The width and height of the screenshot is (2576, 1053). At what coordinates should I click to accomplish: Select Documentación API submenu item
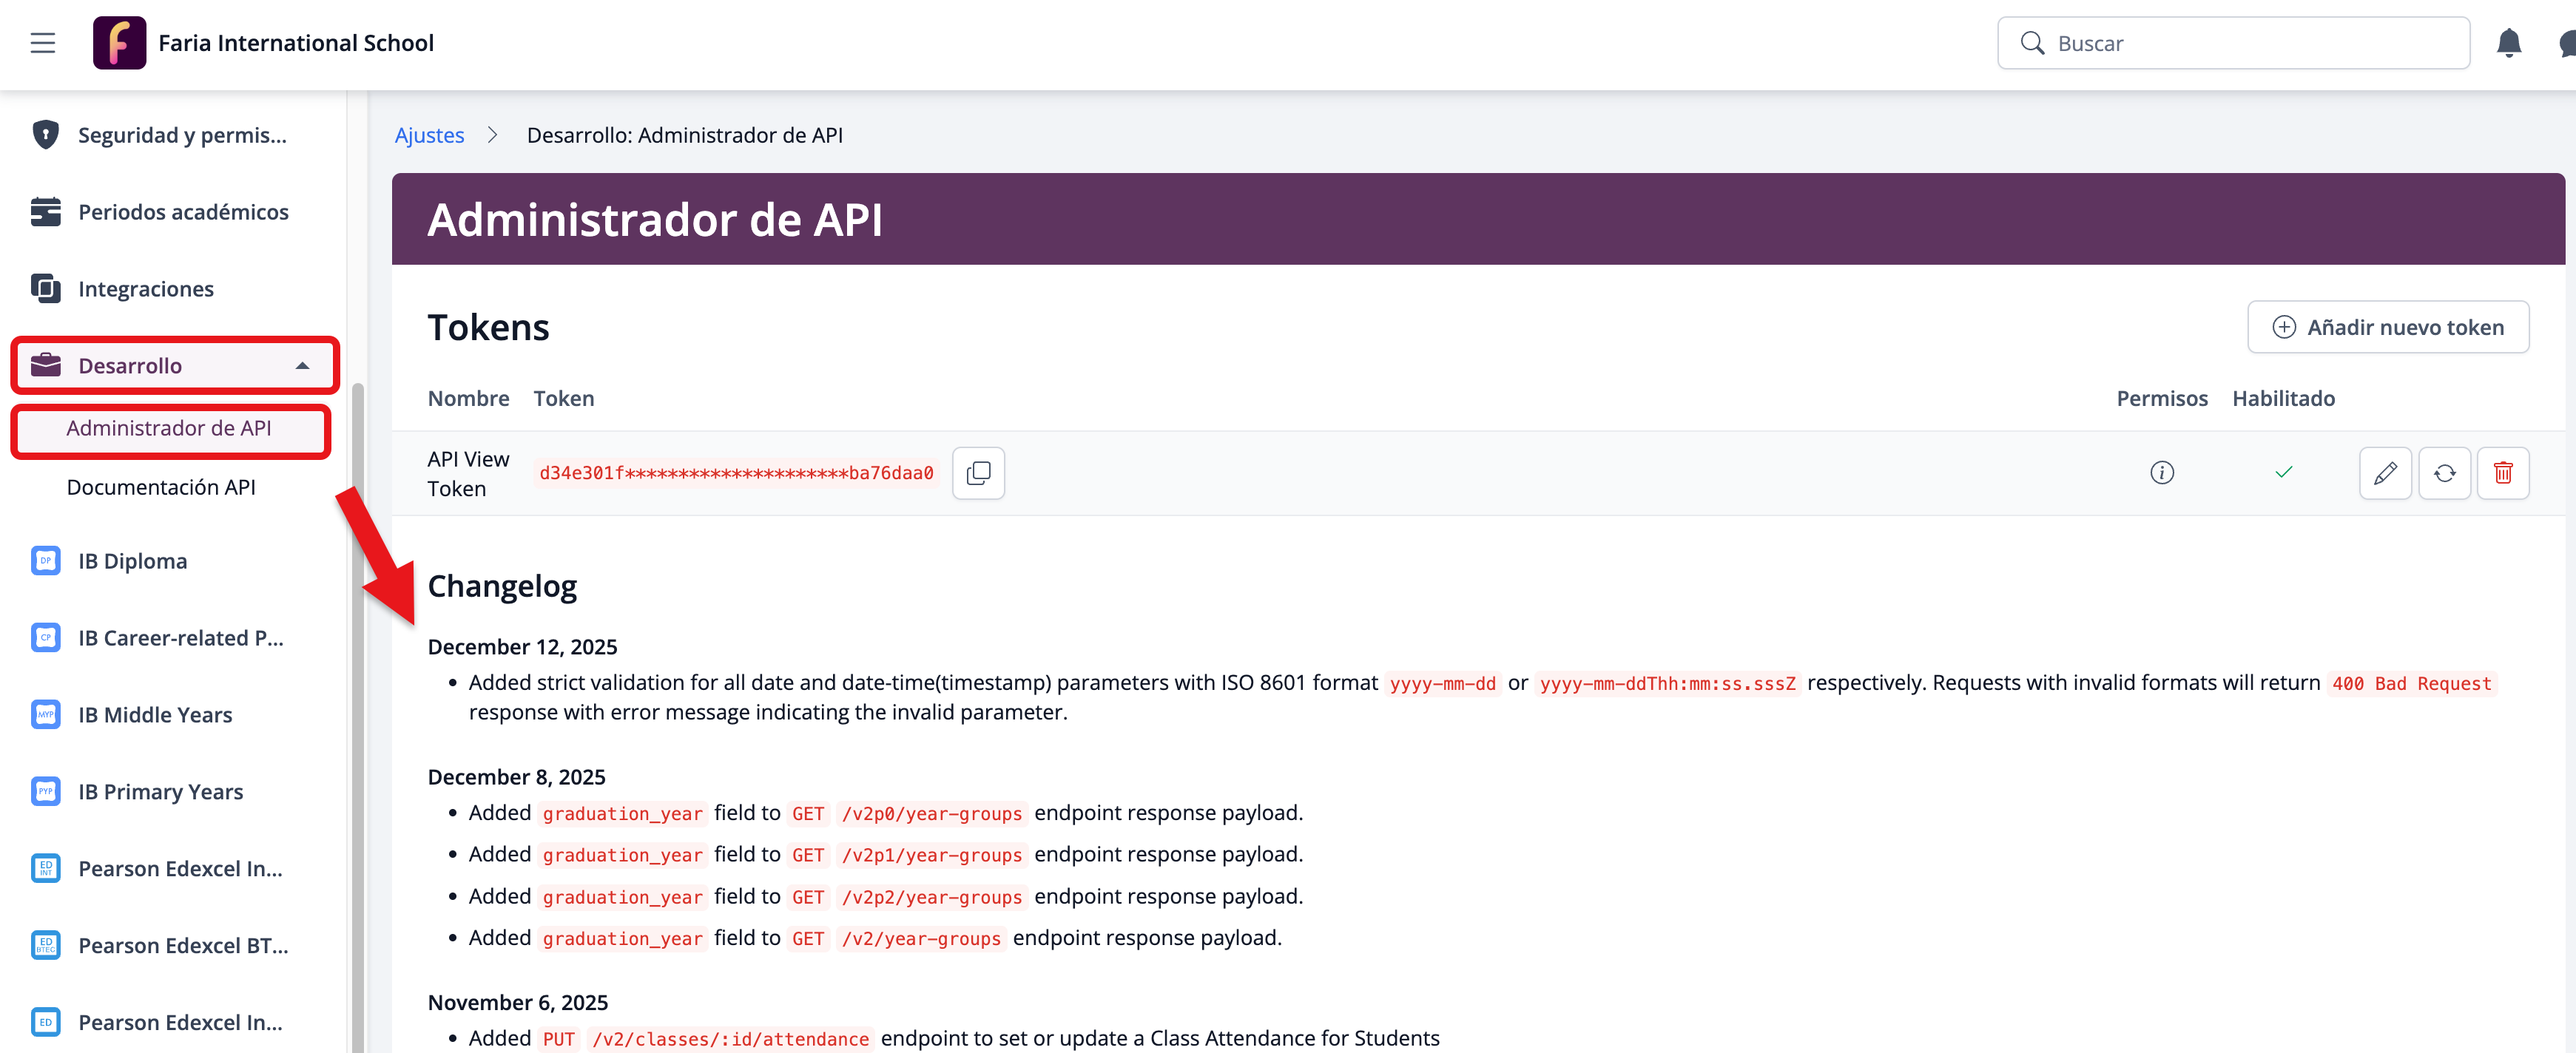point(161,487)
